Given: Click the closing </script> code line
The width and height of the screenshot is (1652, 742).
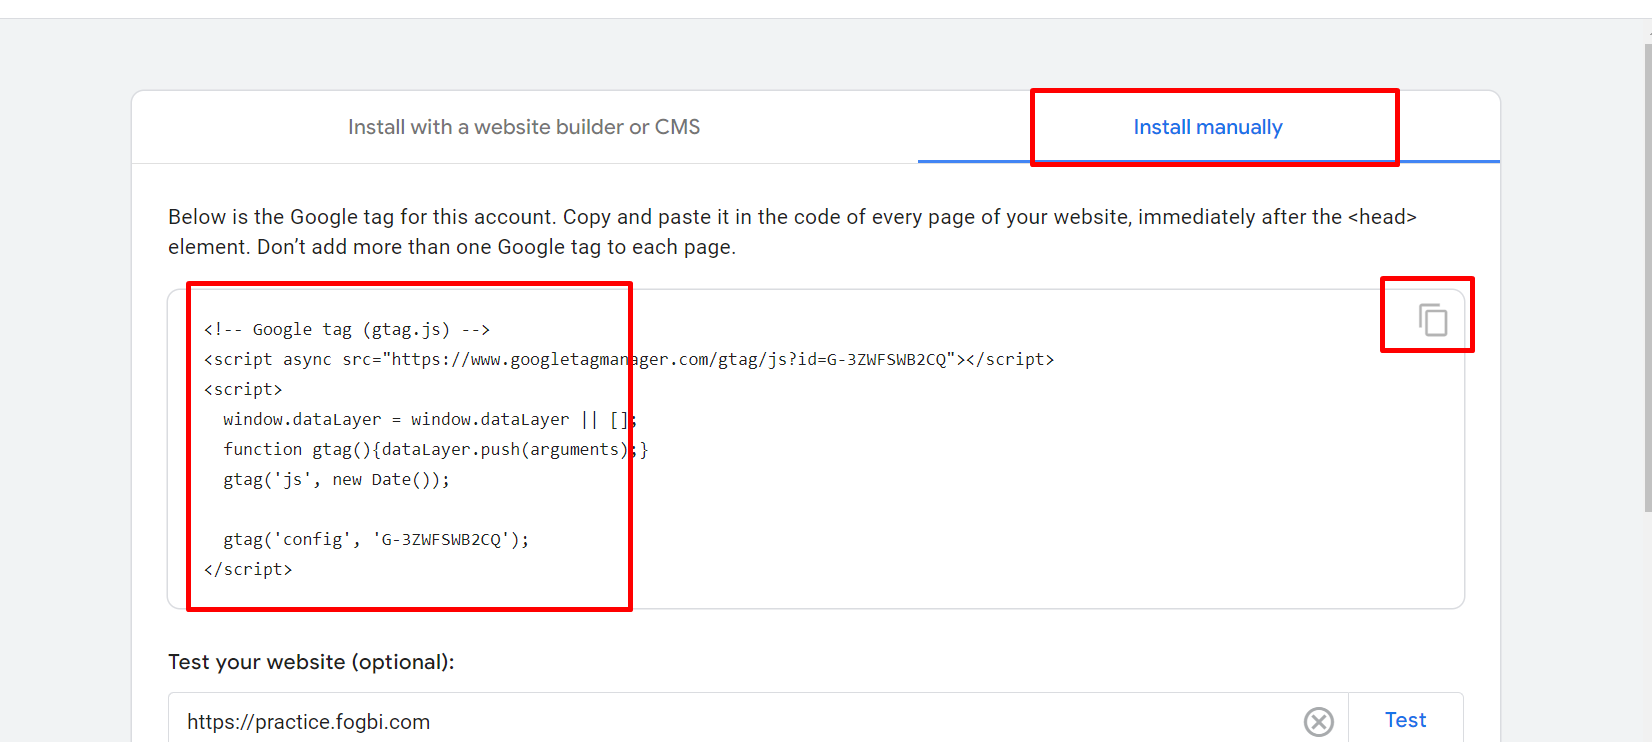Looking at the screenshot, I should [248, 569].
